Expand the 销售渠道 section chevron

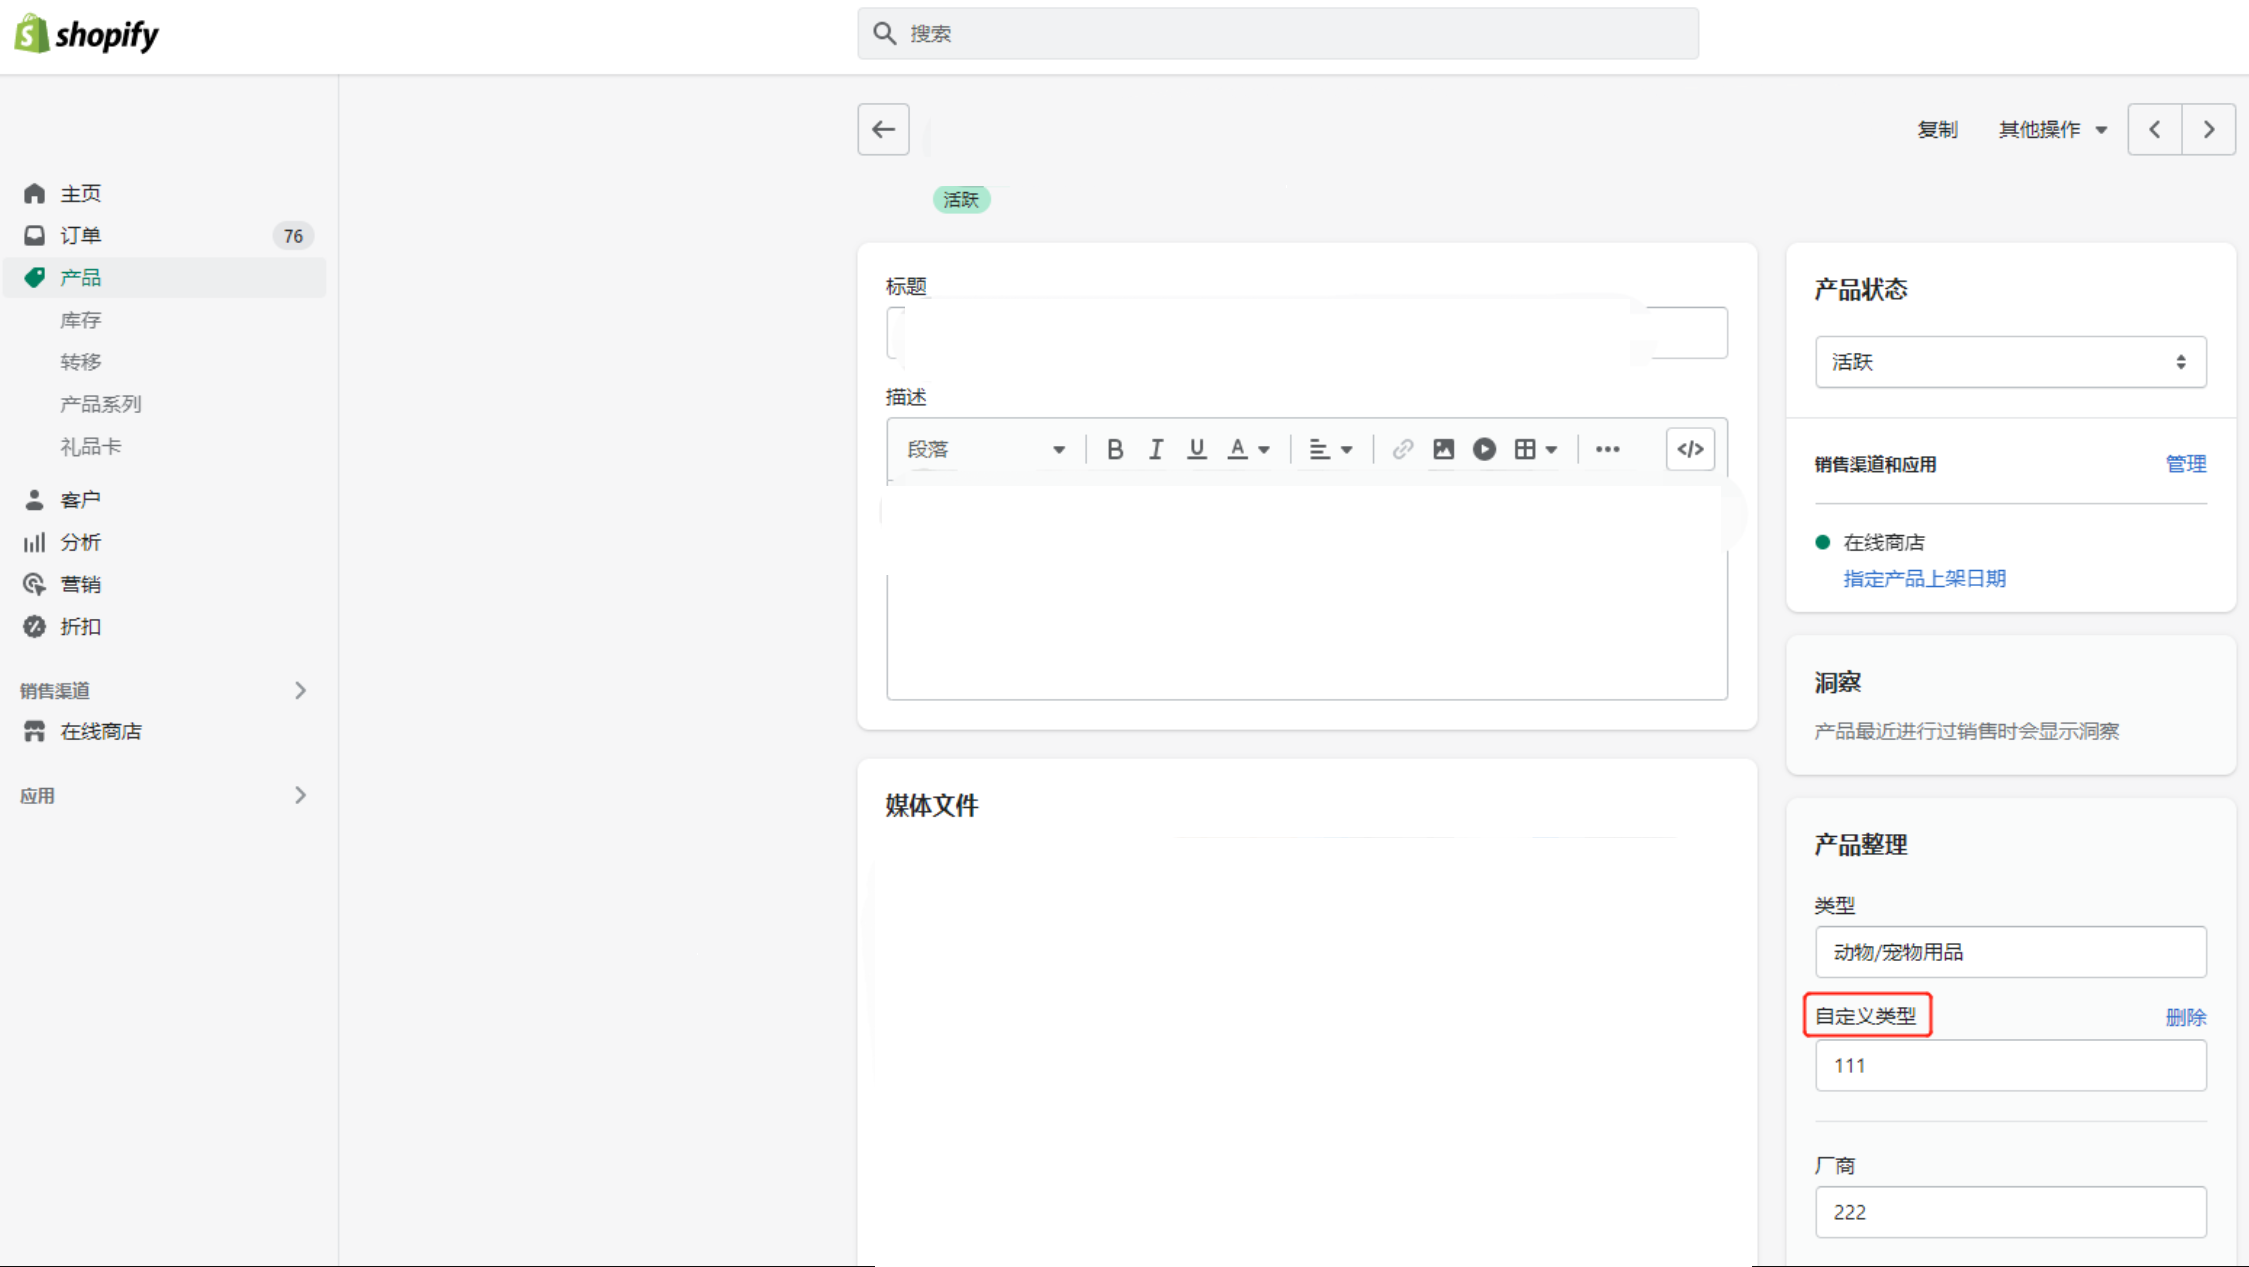click(x=300, y=690)
